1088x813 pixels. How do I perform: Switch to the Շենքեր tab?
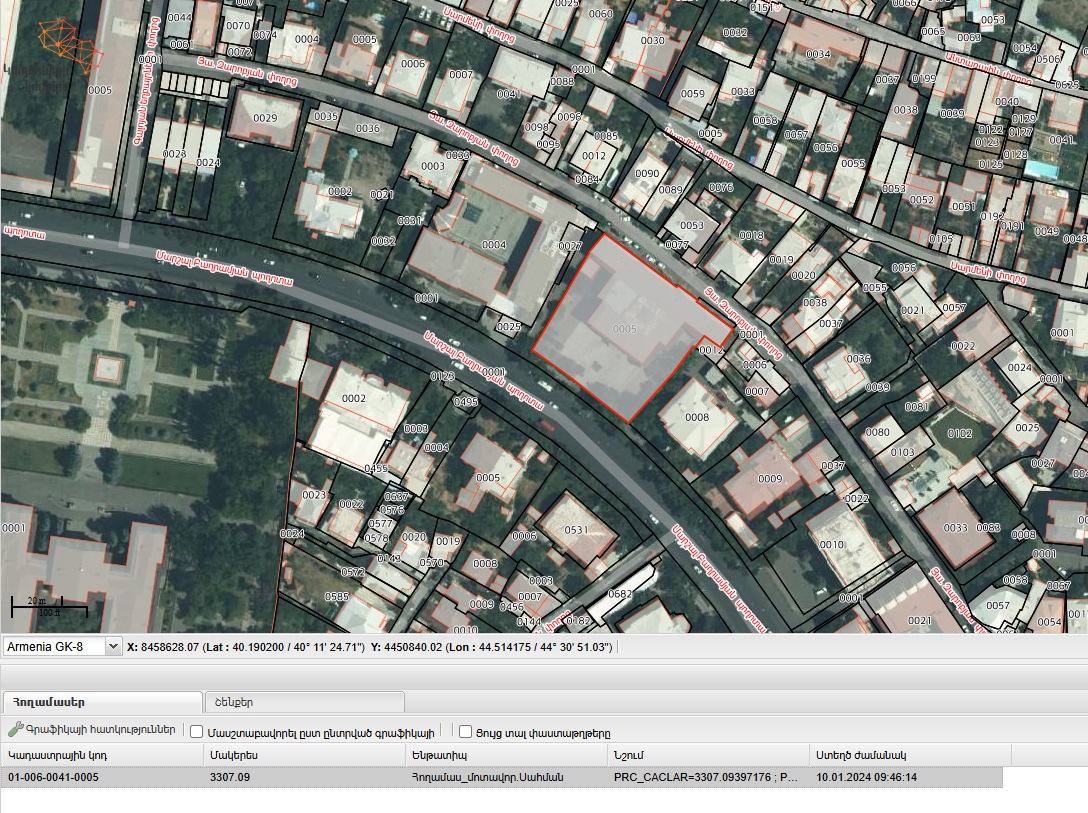pyautogui.click(x=304, y=702)
